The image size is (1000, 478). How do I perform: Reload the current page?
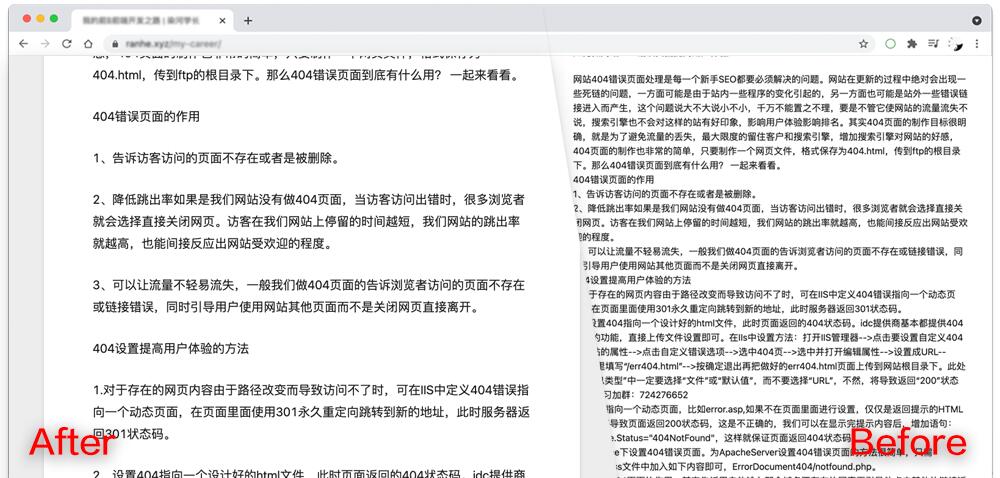(x=66, y=44)
